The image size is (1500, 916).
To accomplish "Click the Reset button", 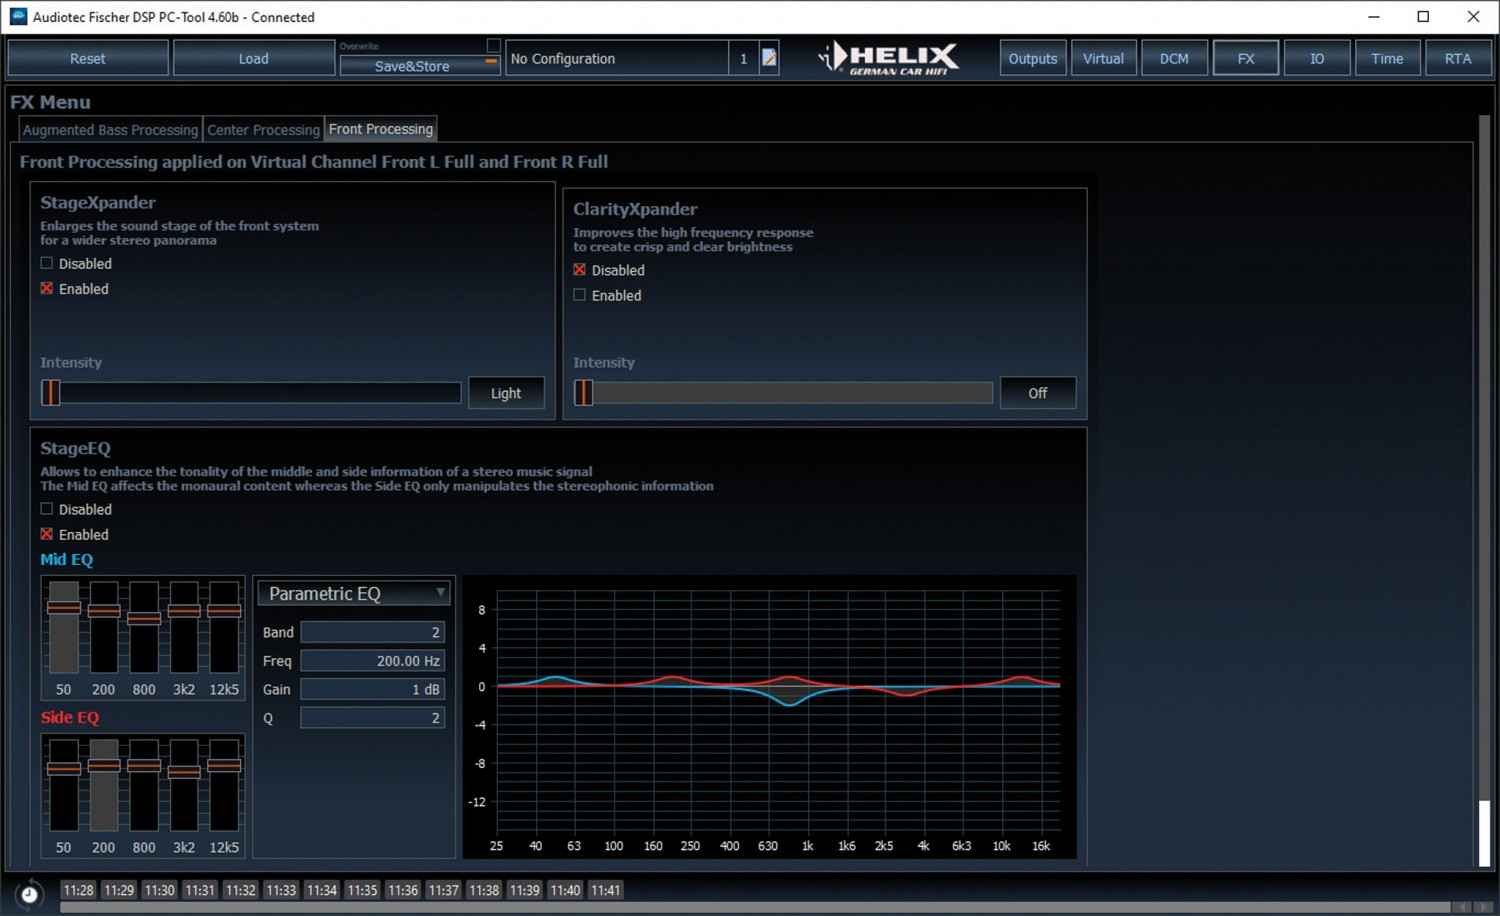I will [x=88, y=58].
